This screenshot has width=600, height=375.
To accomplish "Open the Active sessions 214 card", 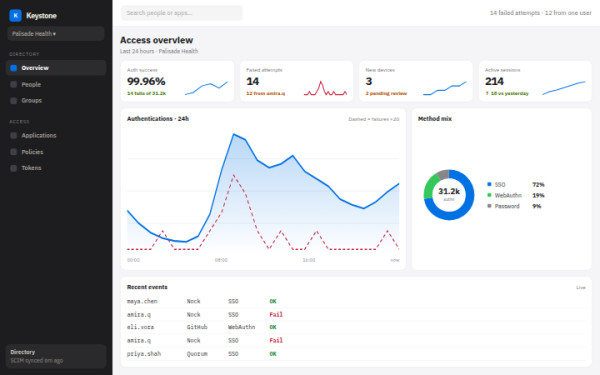I will 535,81.
